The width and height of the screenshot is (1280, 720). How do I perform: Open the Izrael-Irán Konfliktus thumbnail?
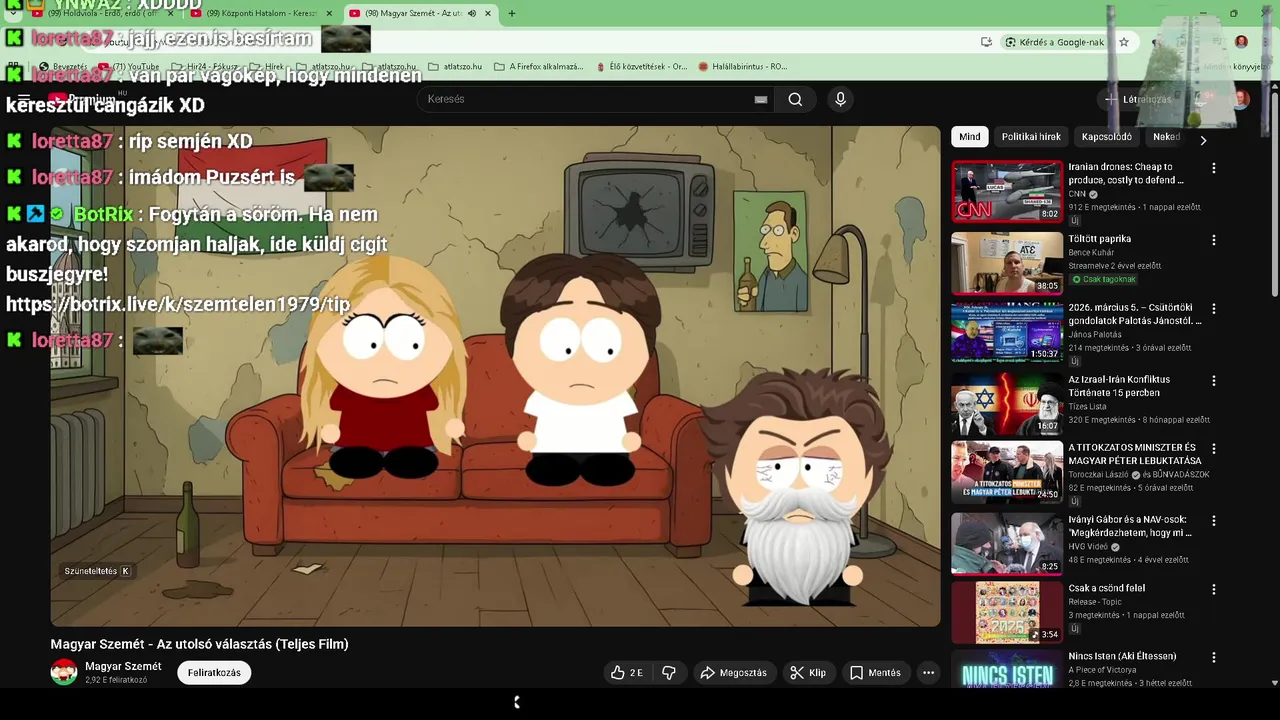pos(1007,403)
